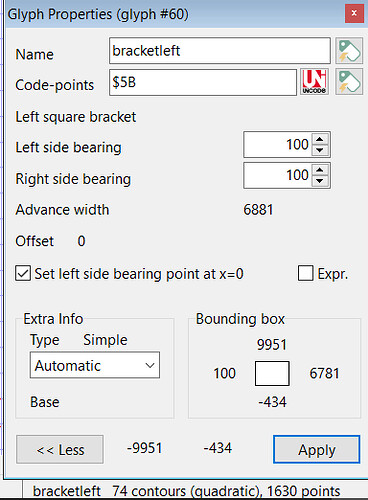Click inside the Name field containing bracketleft
This screenshot has height=500, width=368.
220,51
